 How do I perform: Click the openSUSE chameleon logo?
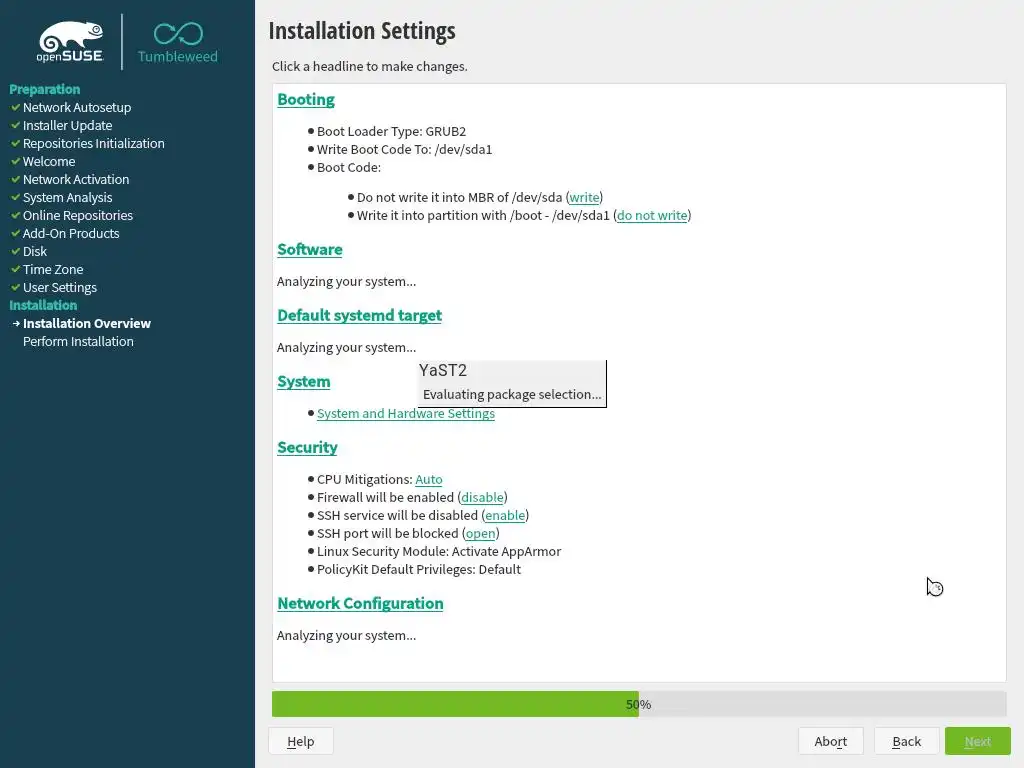[x=71, y=41]
